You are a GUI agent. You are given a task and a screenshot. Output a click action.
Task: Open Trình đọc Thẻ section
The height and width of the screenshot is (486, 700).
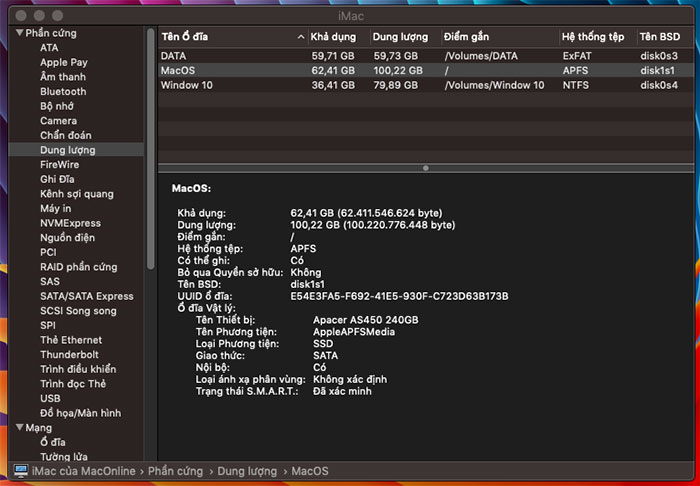(73, 384)
